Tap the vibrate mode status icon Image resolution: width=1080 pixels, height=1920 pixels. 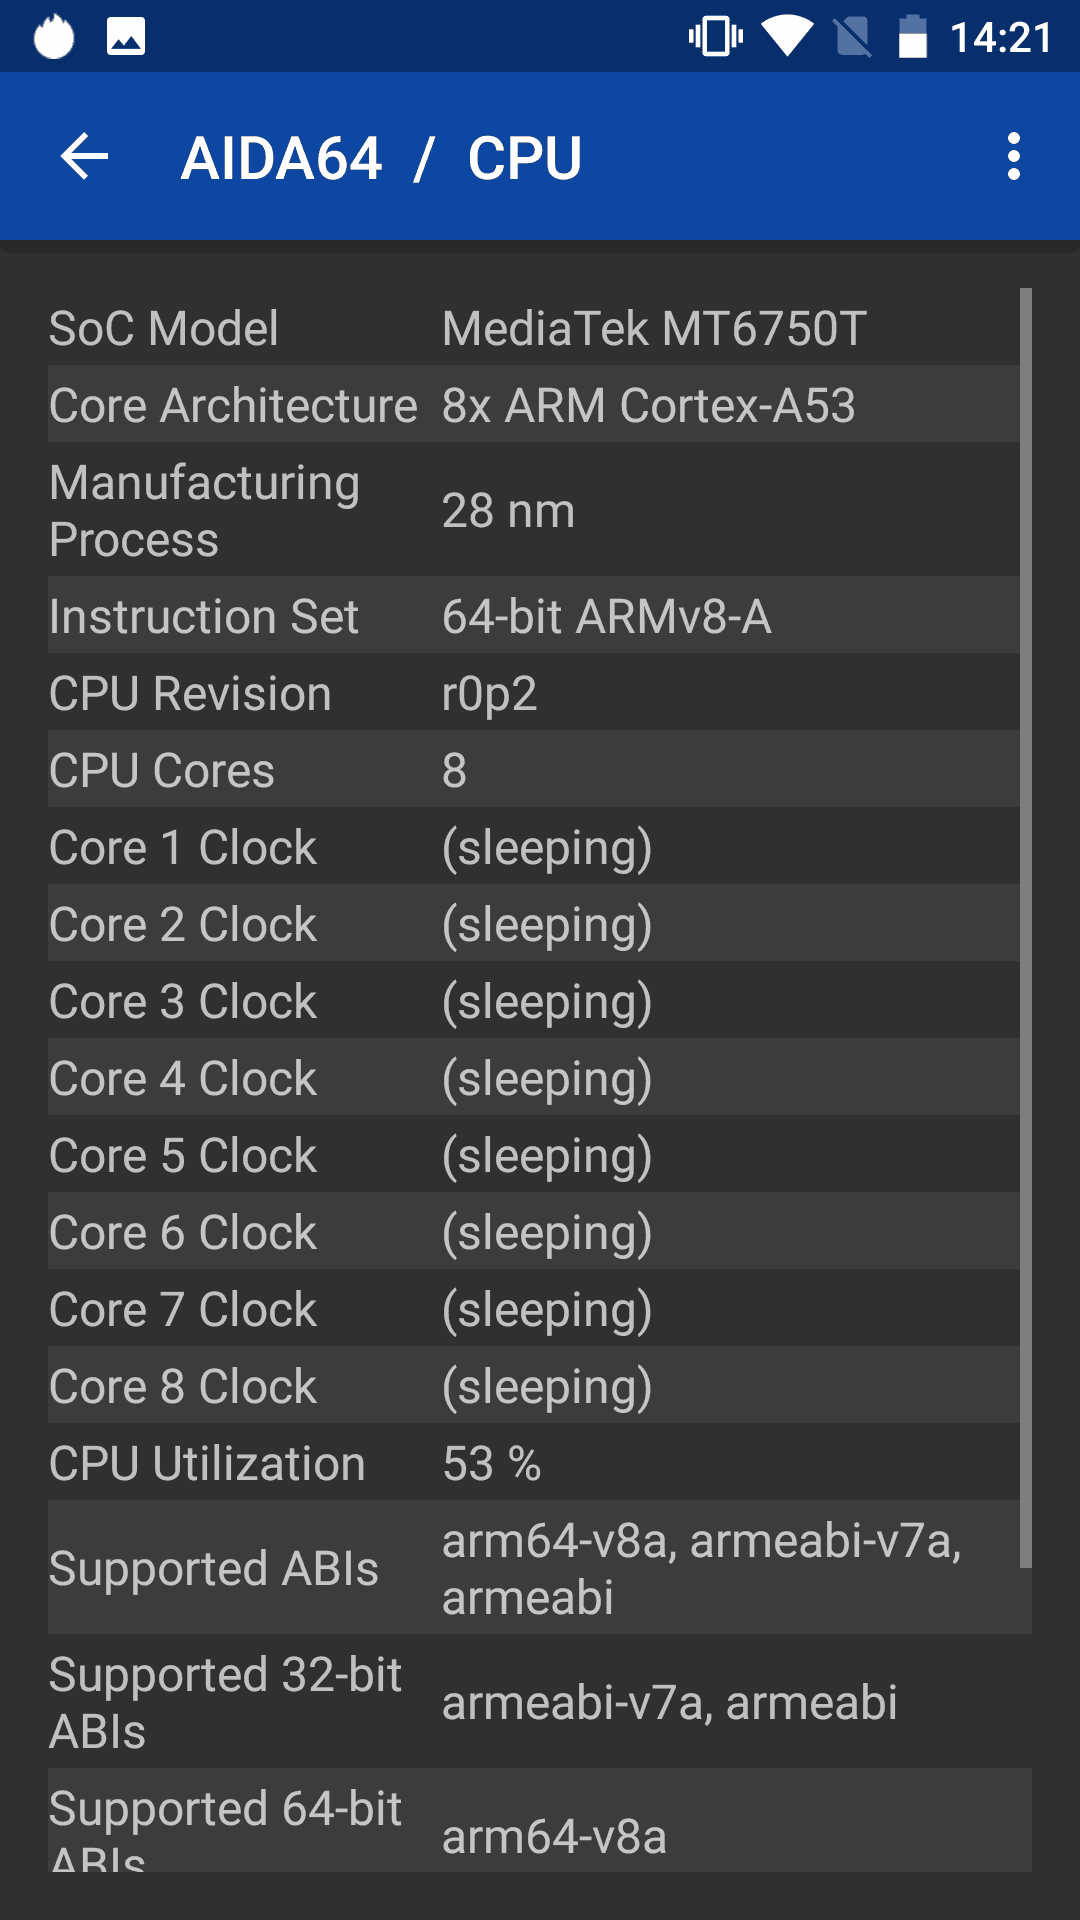(x=716, y=37)
